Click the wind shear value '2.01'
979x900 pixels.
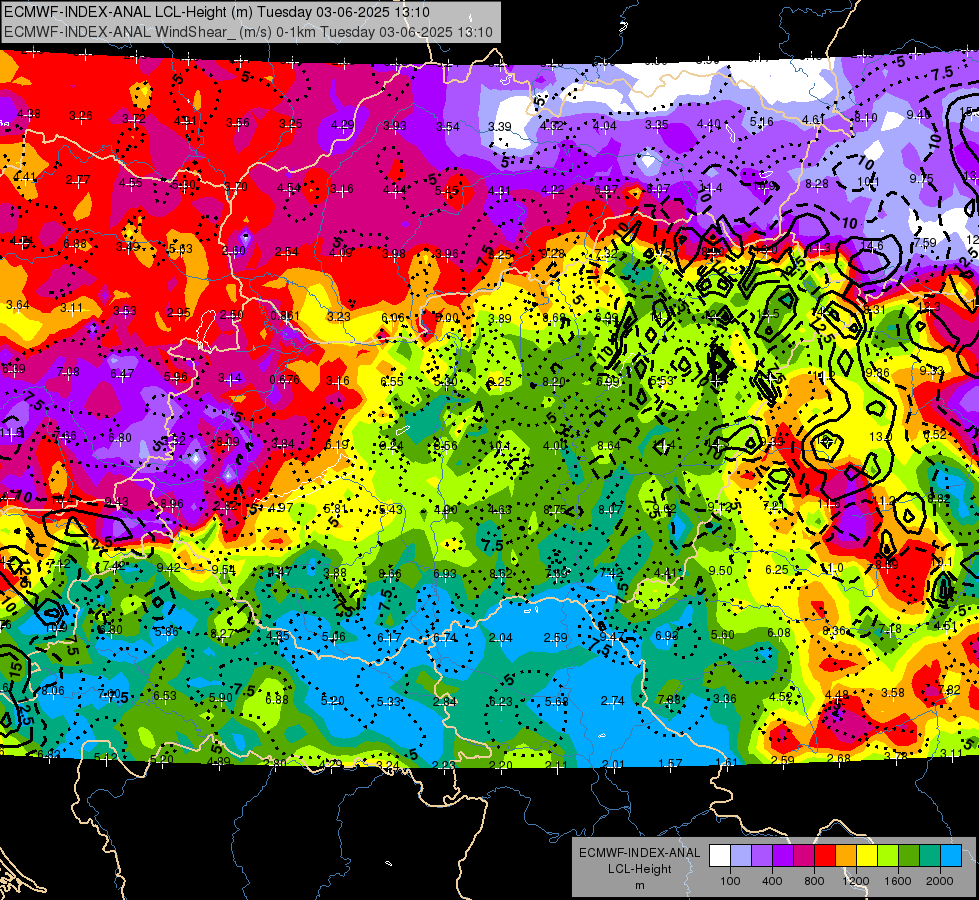tap(612, 765)
